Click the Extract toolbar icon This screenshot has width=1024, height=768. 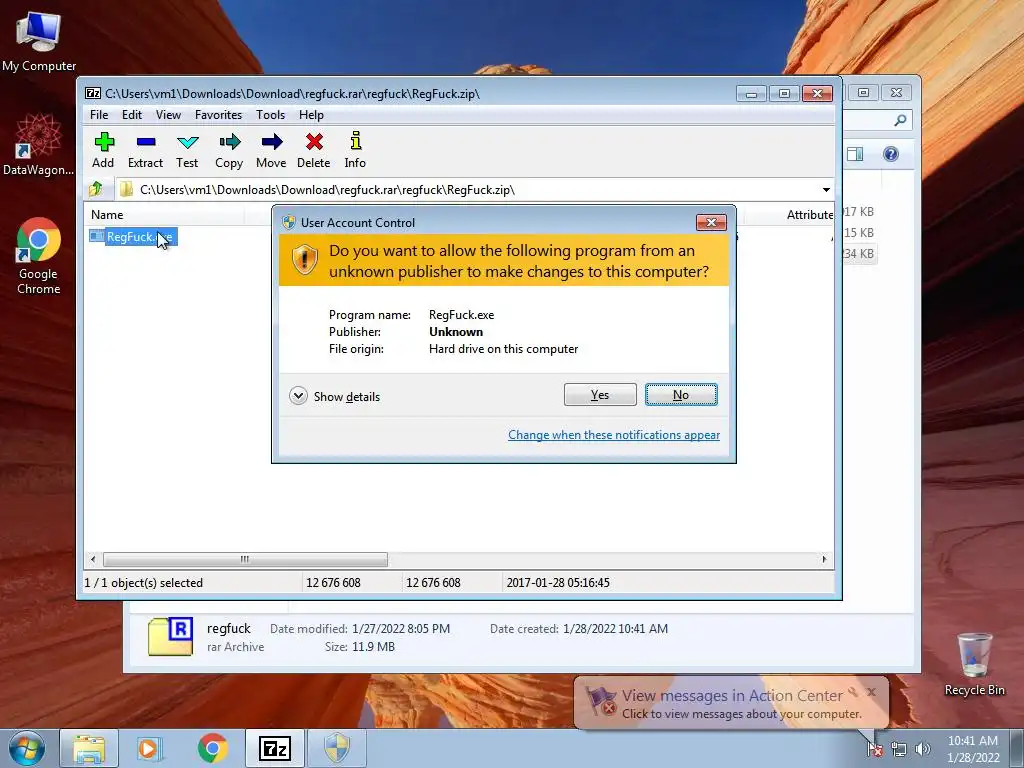point(145,151)
